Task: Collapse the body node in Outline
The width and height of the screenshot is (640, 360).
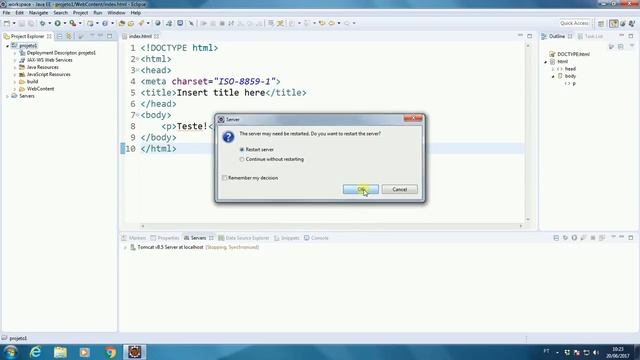Action: pos(553,76)
